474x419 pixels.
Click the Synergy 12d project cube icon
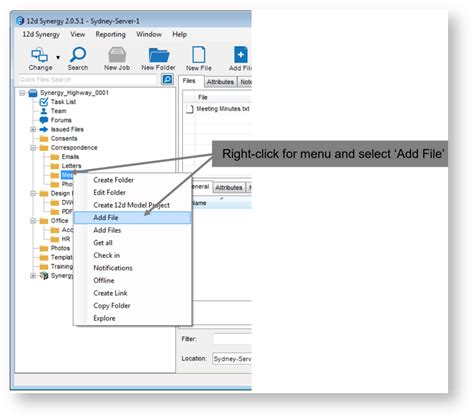44,276
